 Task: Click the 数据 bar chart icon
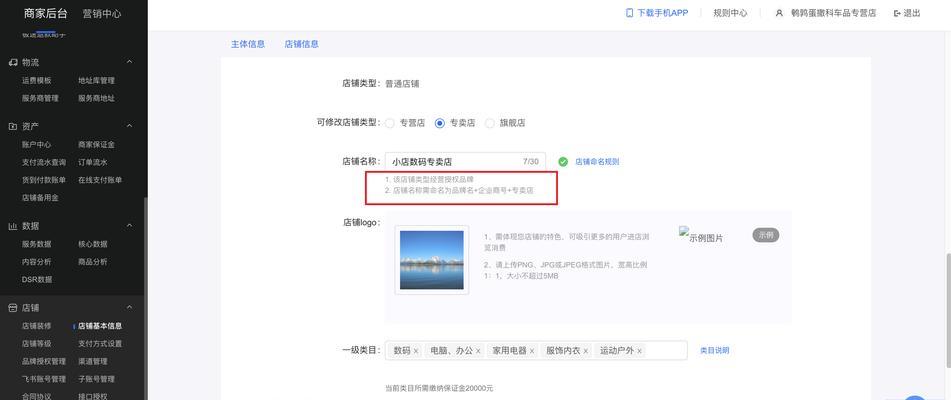pyautogui.click(x=13, y=226)
